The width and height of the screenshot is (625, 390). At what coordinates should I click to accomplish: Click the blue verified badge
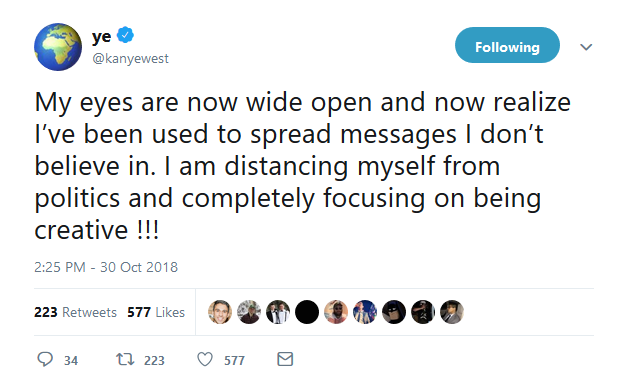pos(125,35)
